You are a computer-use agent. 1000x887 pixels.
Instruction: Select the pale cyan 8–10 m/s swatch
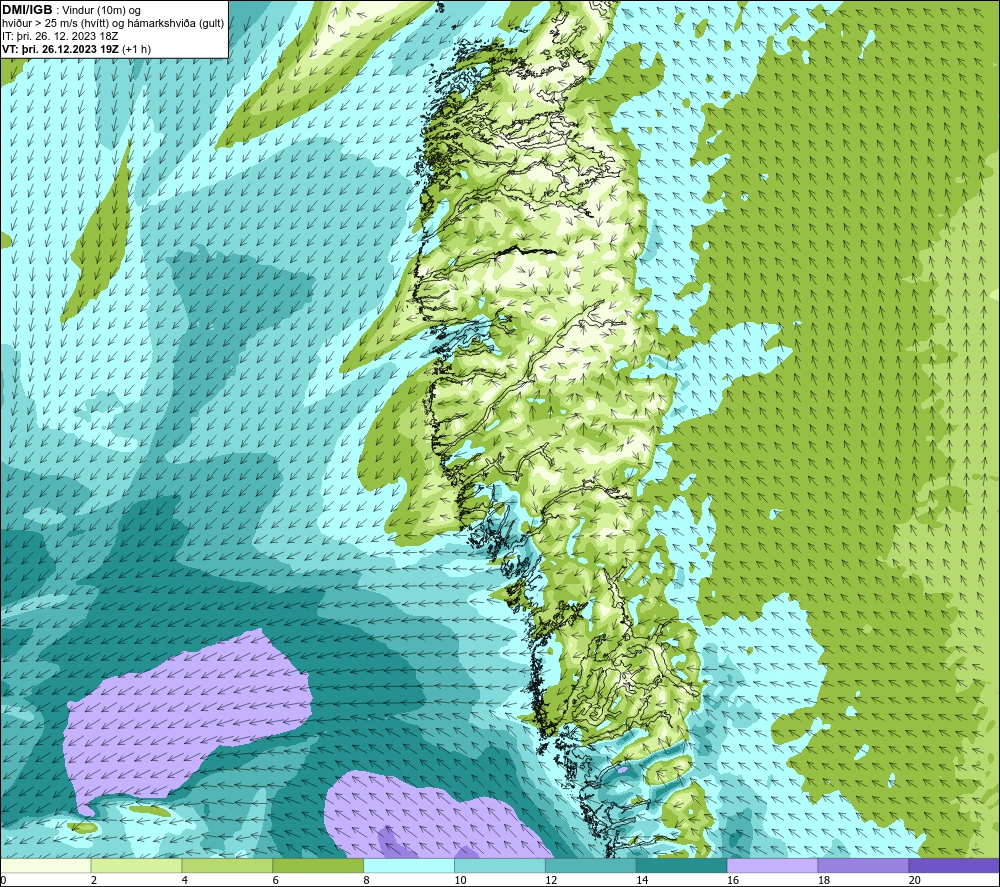(409, 865)
